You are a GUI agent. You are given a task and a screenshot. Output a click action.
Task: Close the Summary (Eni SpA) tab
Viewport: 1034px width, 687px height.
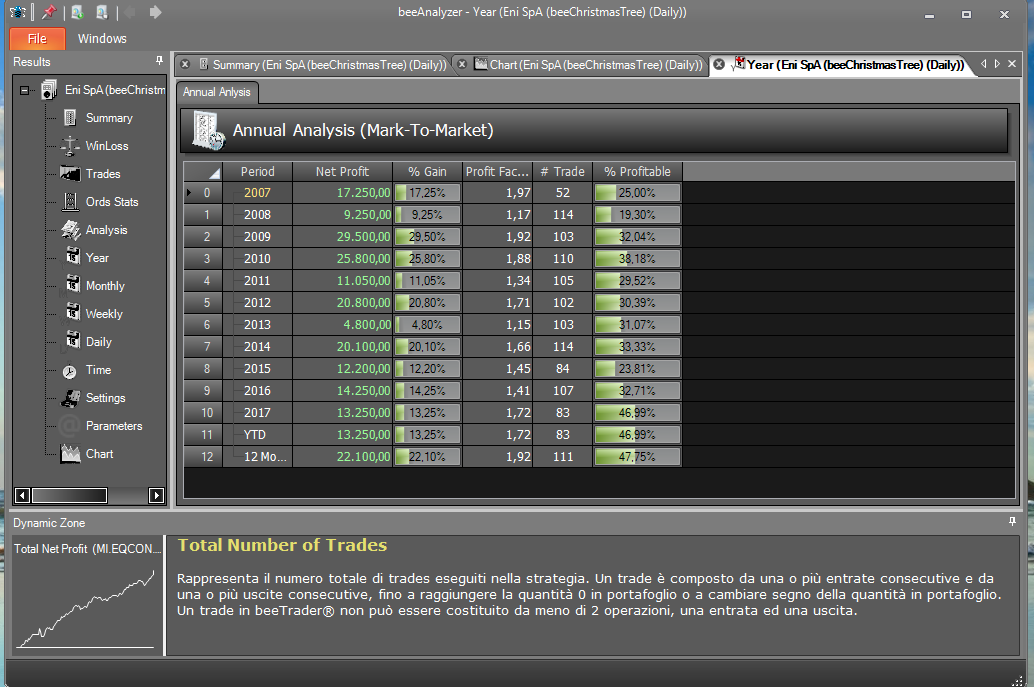[185, 65]
